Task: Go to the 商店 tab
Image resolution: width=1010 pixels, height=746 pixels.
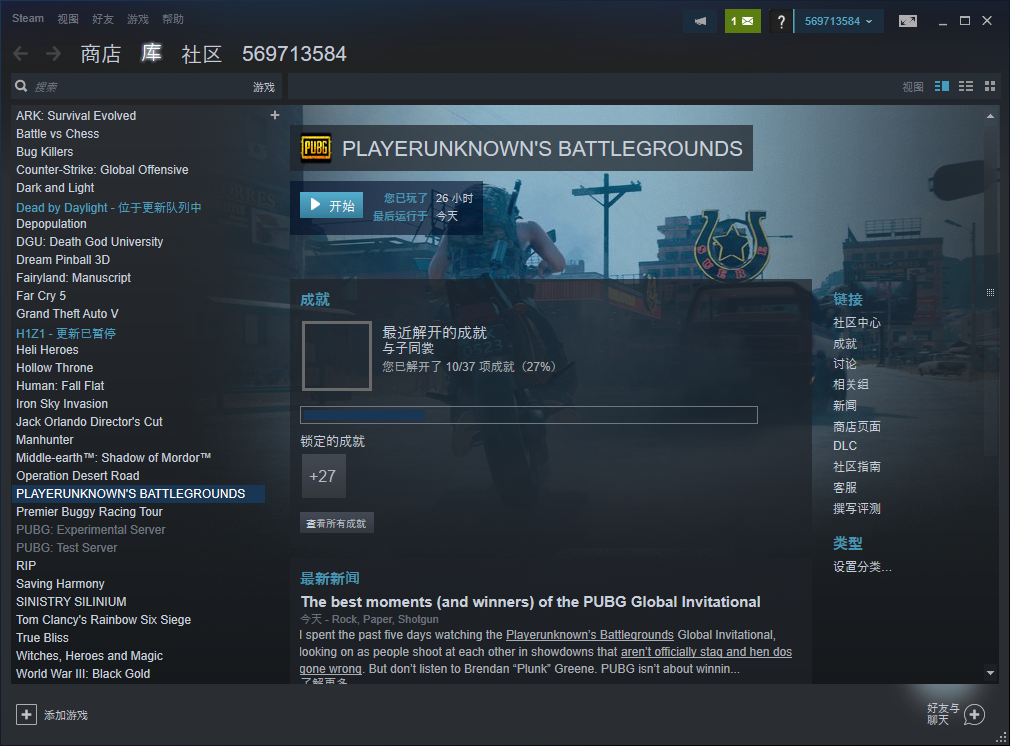Action: (x=100, y=54)
